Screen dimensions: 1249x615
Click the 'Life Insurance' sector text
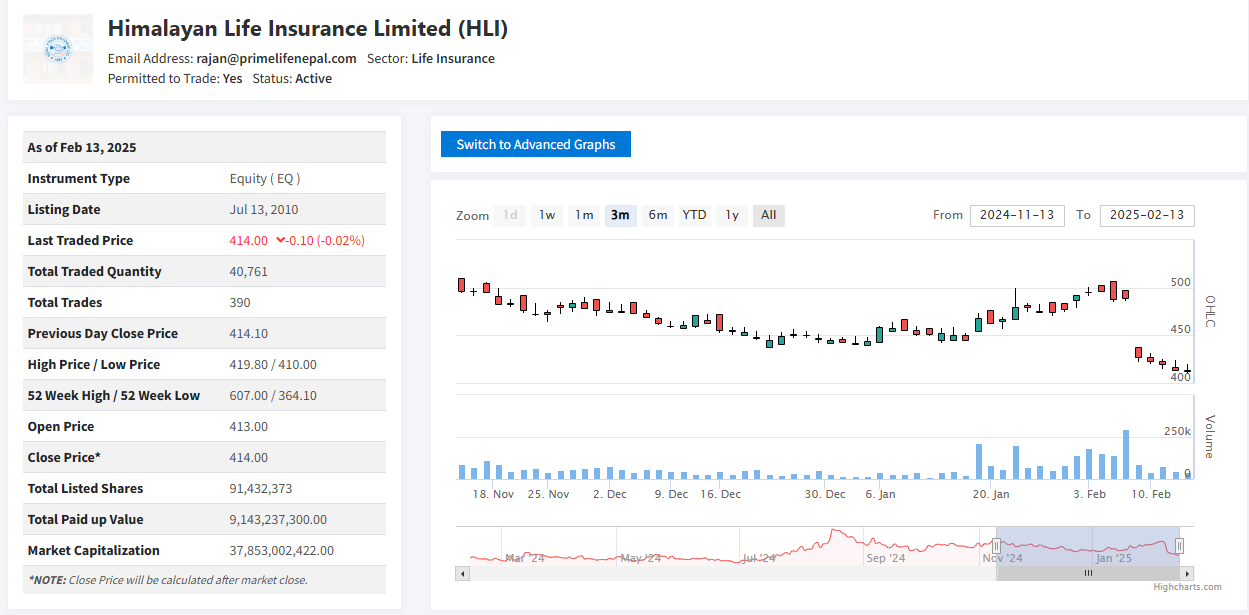click(x=453, y=58)
